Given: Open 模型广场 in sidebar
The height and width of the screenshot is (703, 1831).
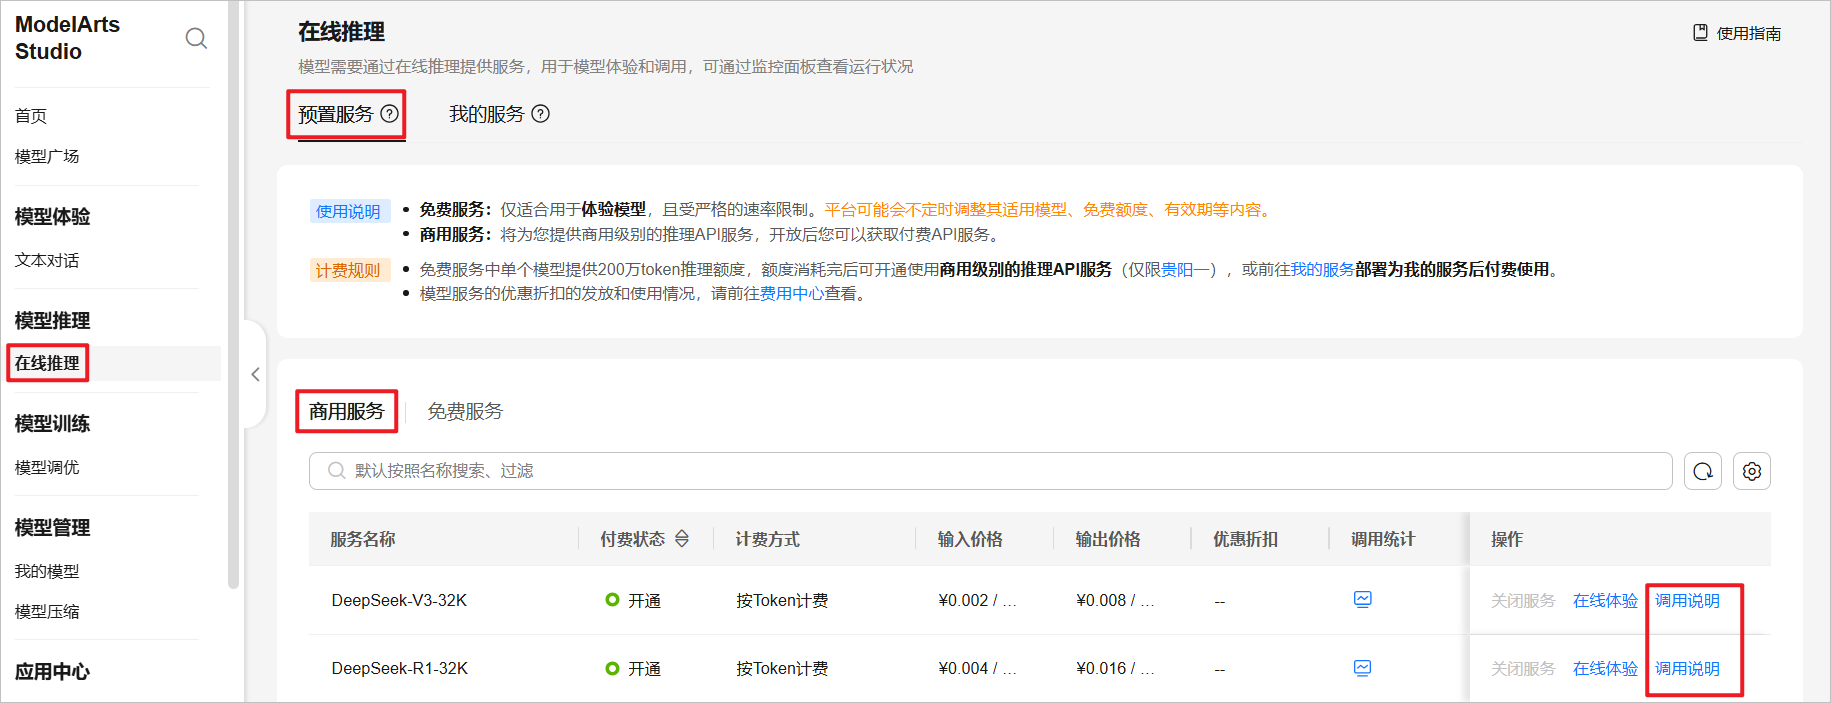Looking at the screenshot, I should 47,156.
